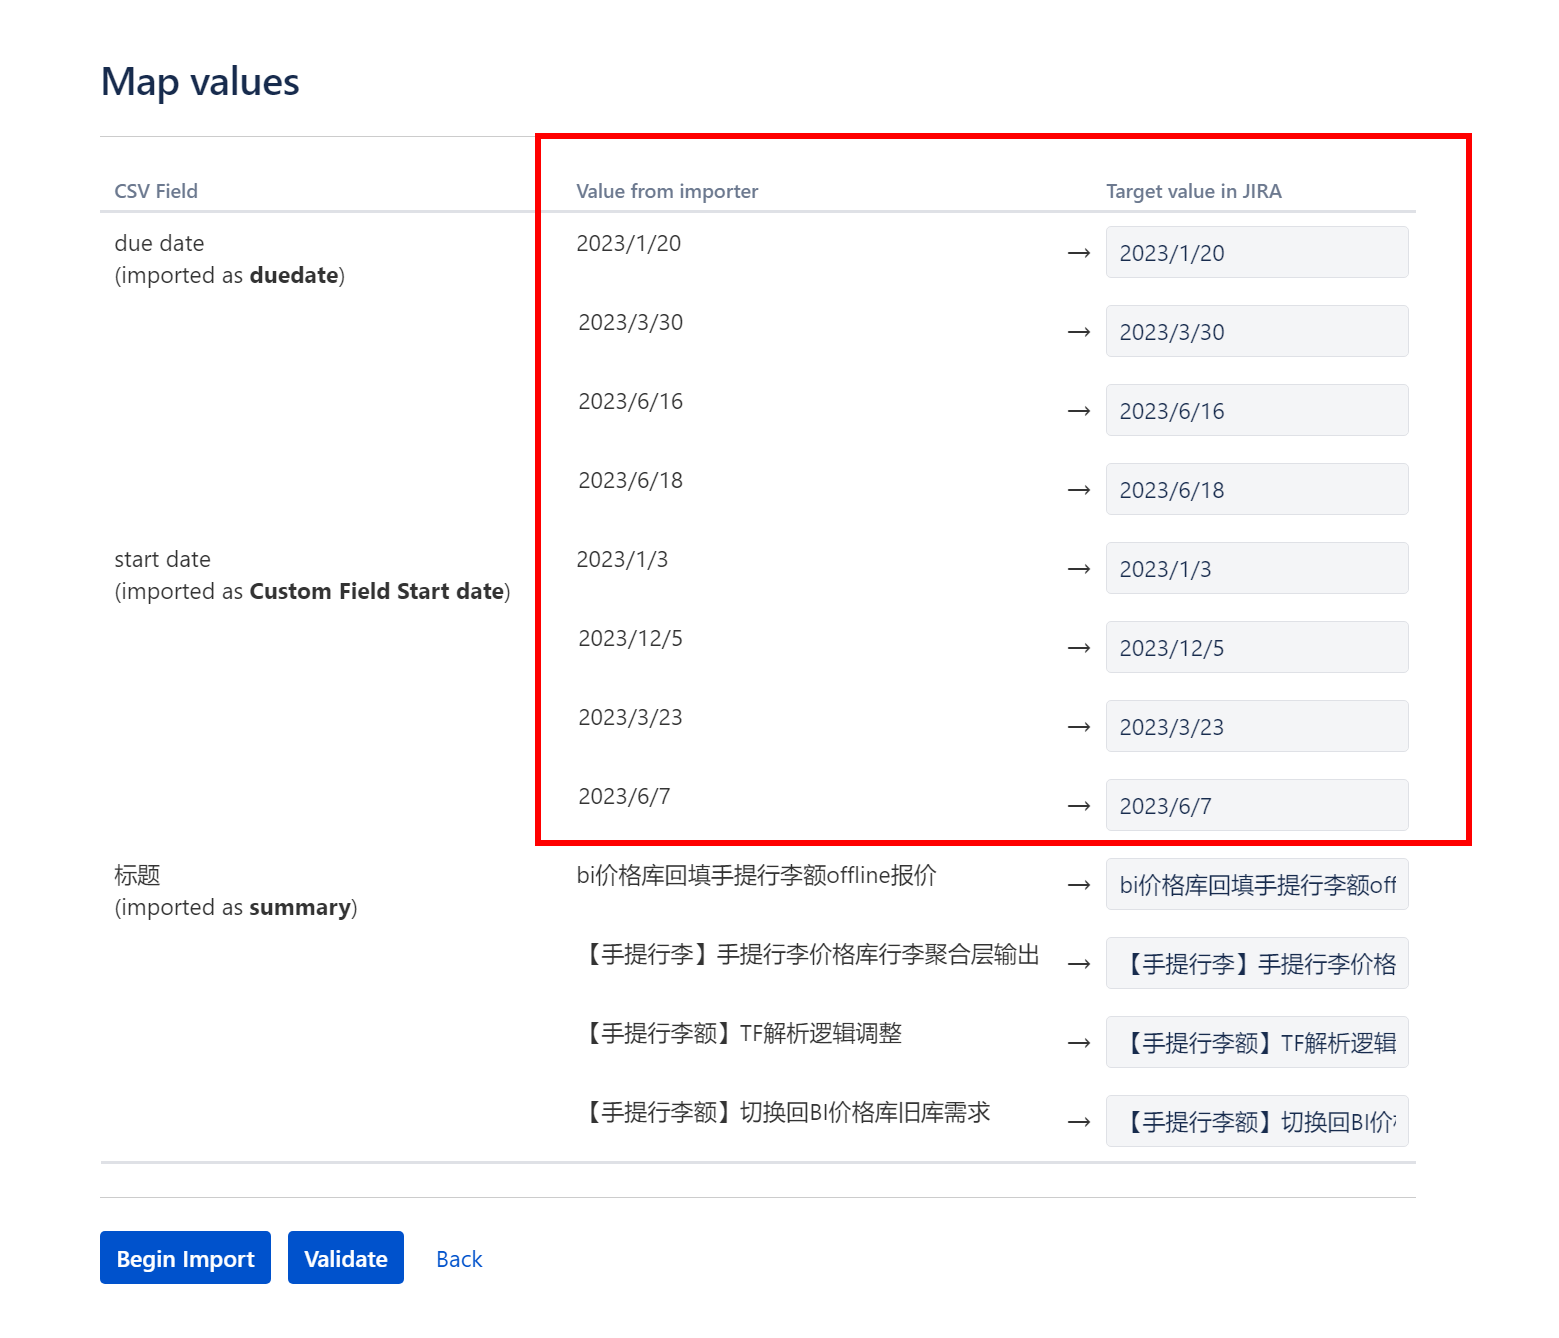Select importer value text 2023/1/3
Image resolution: width=1559 pixels, height=1338 pixels.
point(622,559)
